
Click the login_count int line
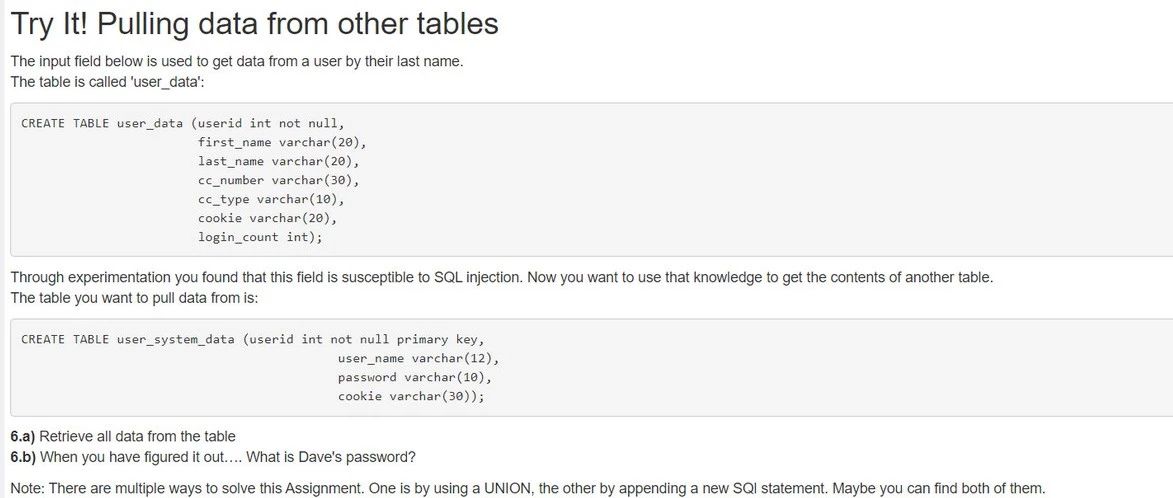pos(260,237)
